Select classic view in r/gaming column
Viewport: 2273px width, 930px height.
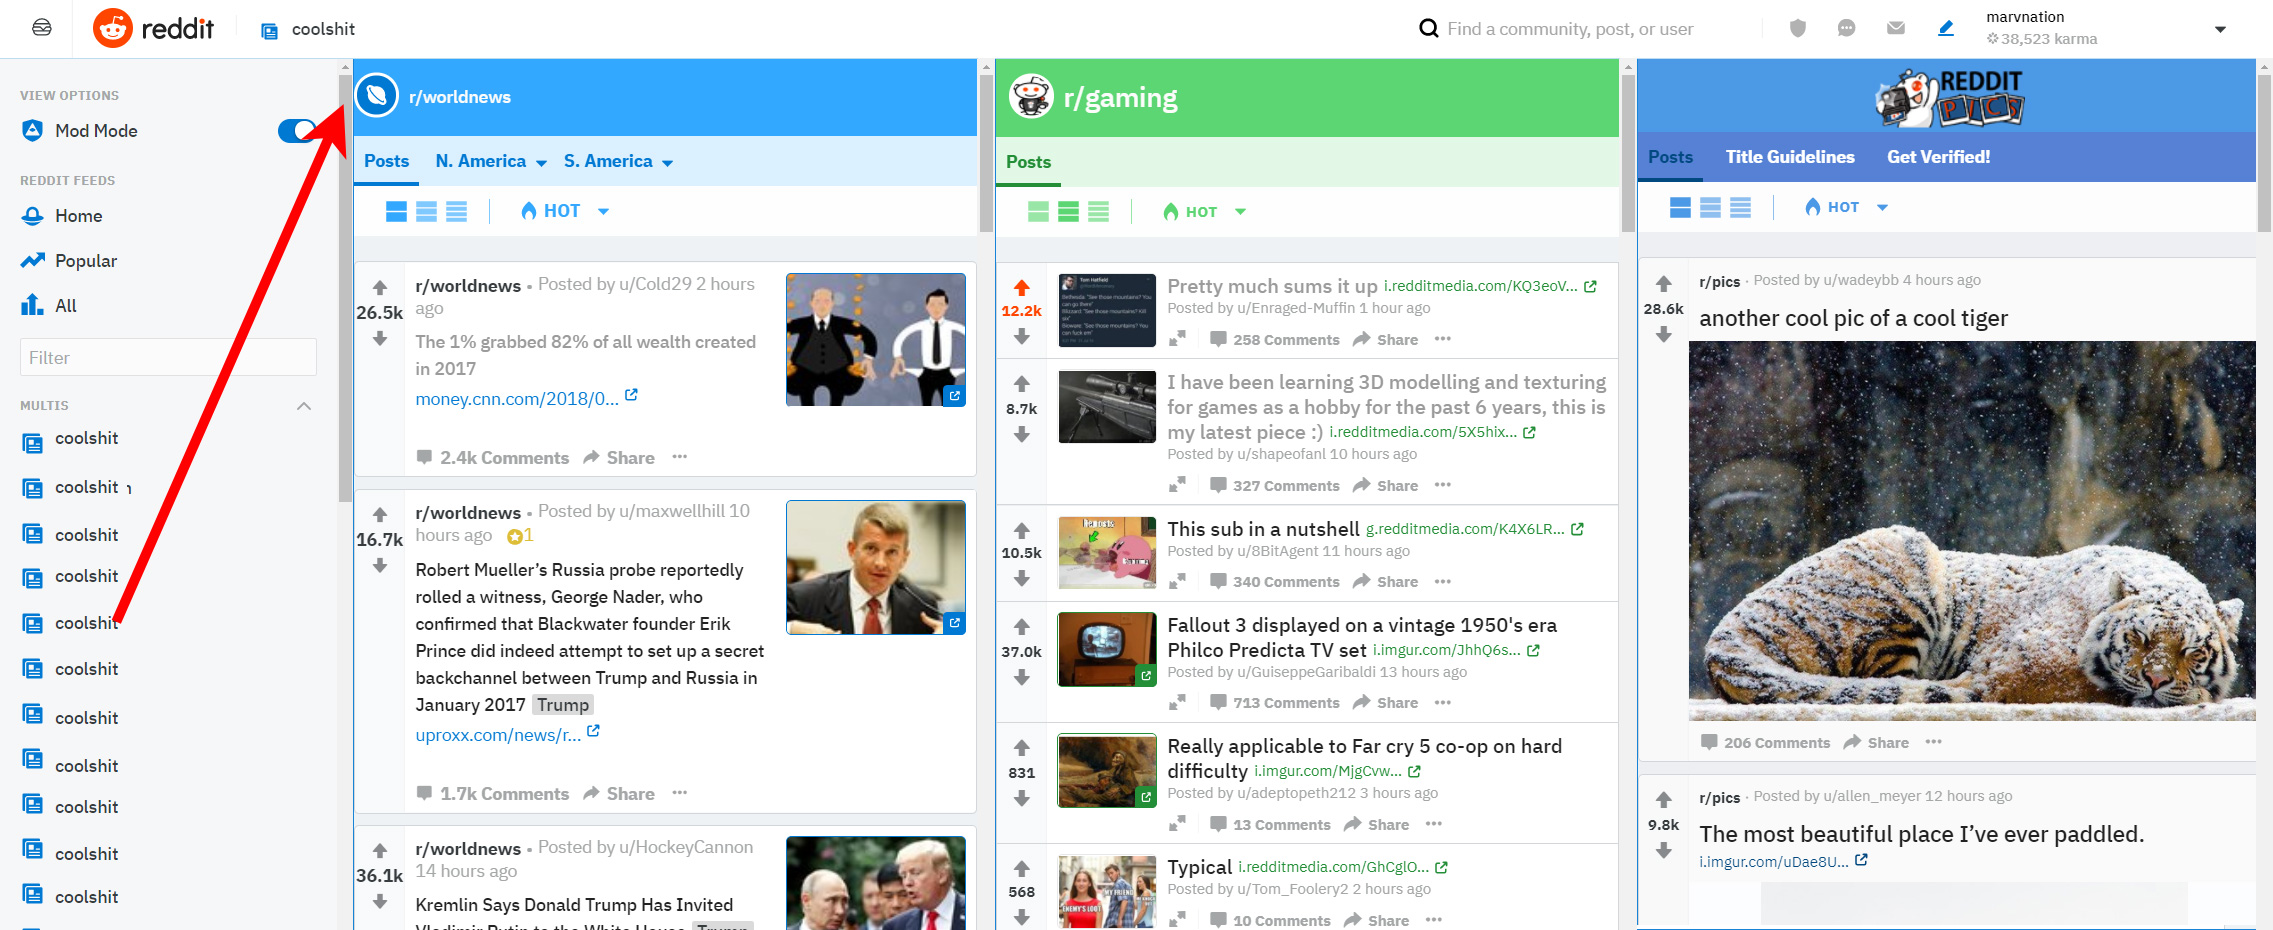point(1068,211)
